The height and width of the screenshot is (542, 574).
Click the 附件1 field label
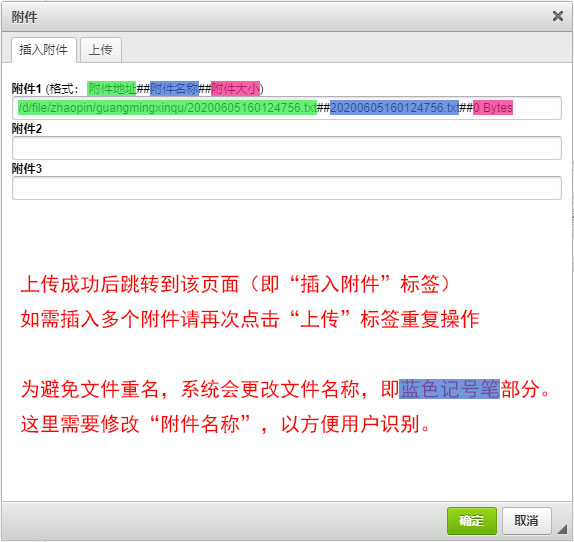tap(26, 89)
